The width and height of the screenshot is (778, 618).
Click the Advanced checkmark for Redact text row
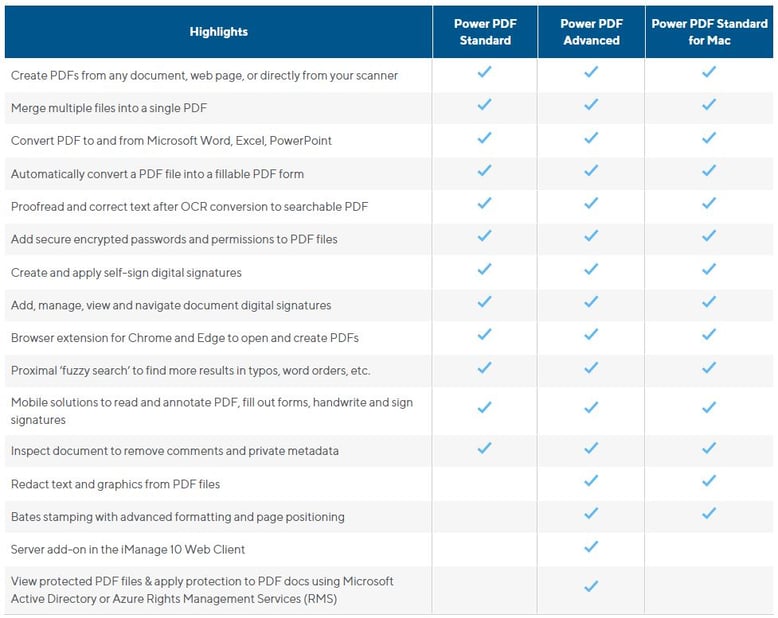point(591,481)
